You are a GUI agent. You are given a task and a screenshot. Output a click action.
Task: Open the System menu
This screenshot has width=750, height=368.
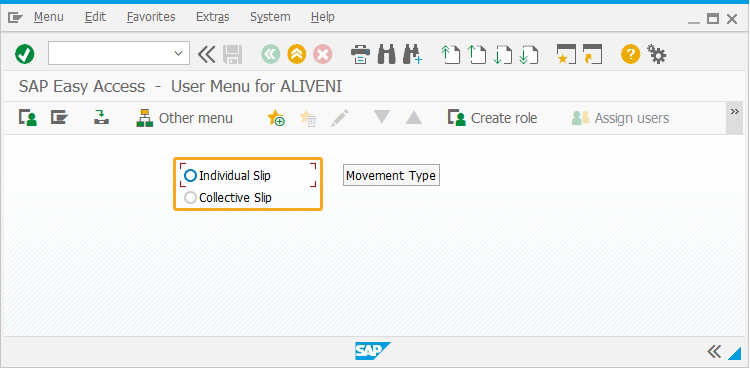(270, 17)
